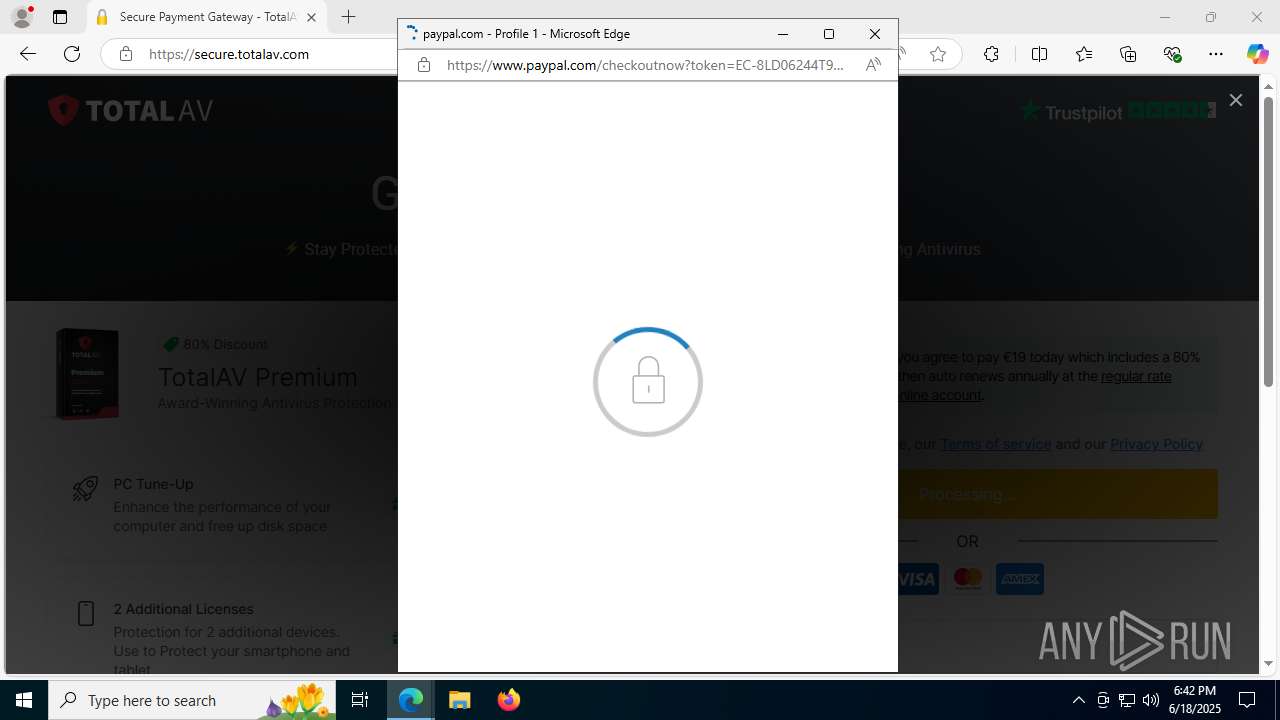Select the Mastercard payment icon
The height and width of the screenshot is (720, 1280).
(x=968, y=579)
